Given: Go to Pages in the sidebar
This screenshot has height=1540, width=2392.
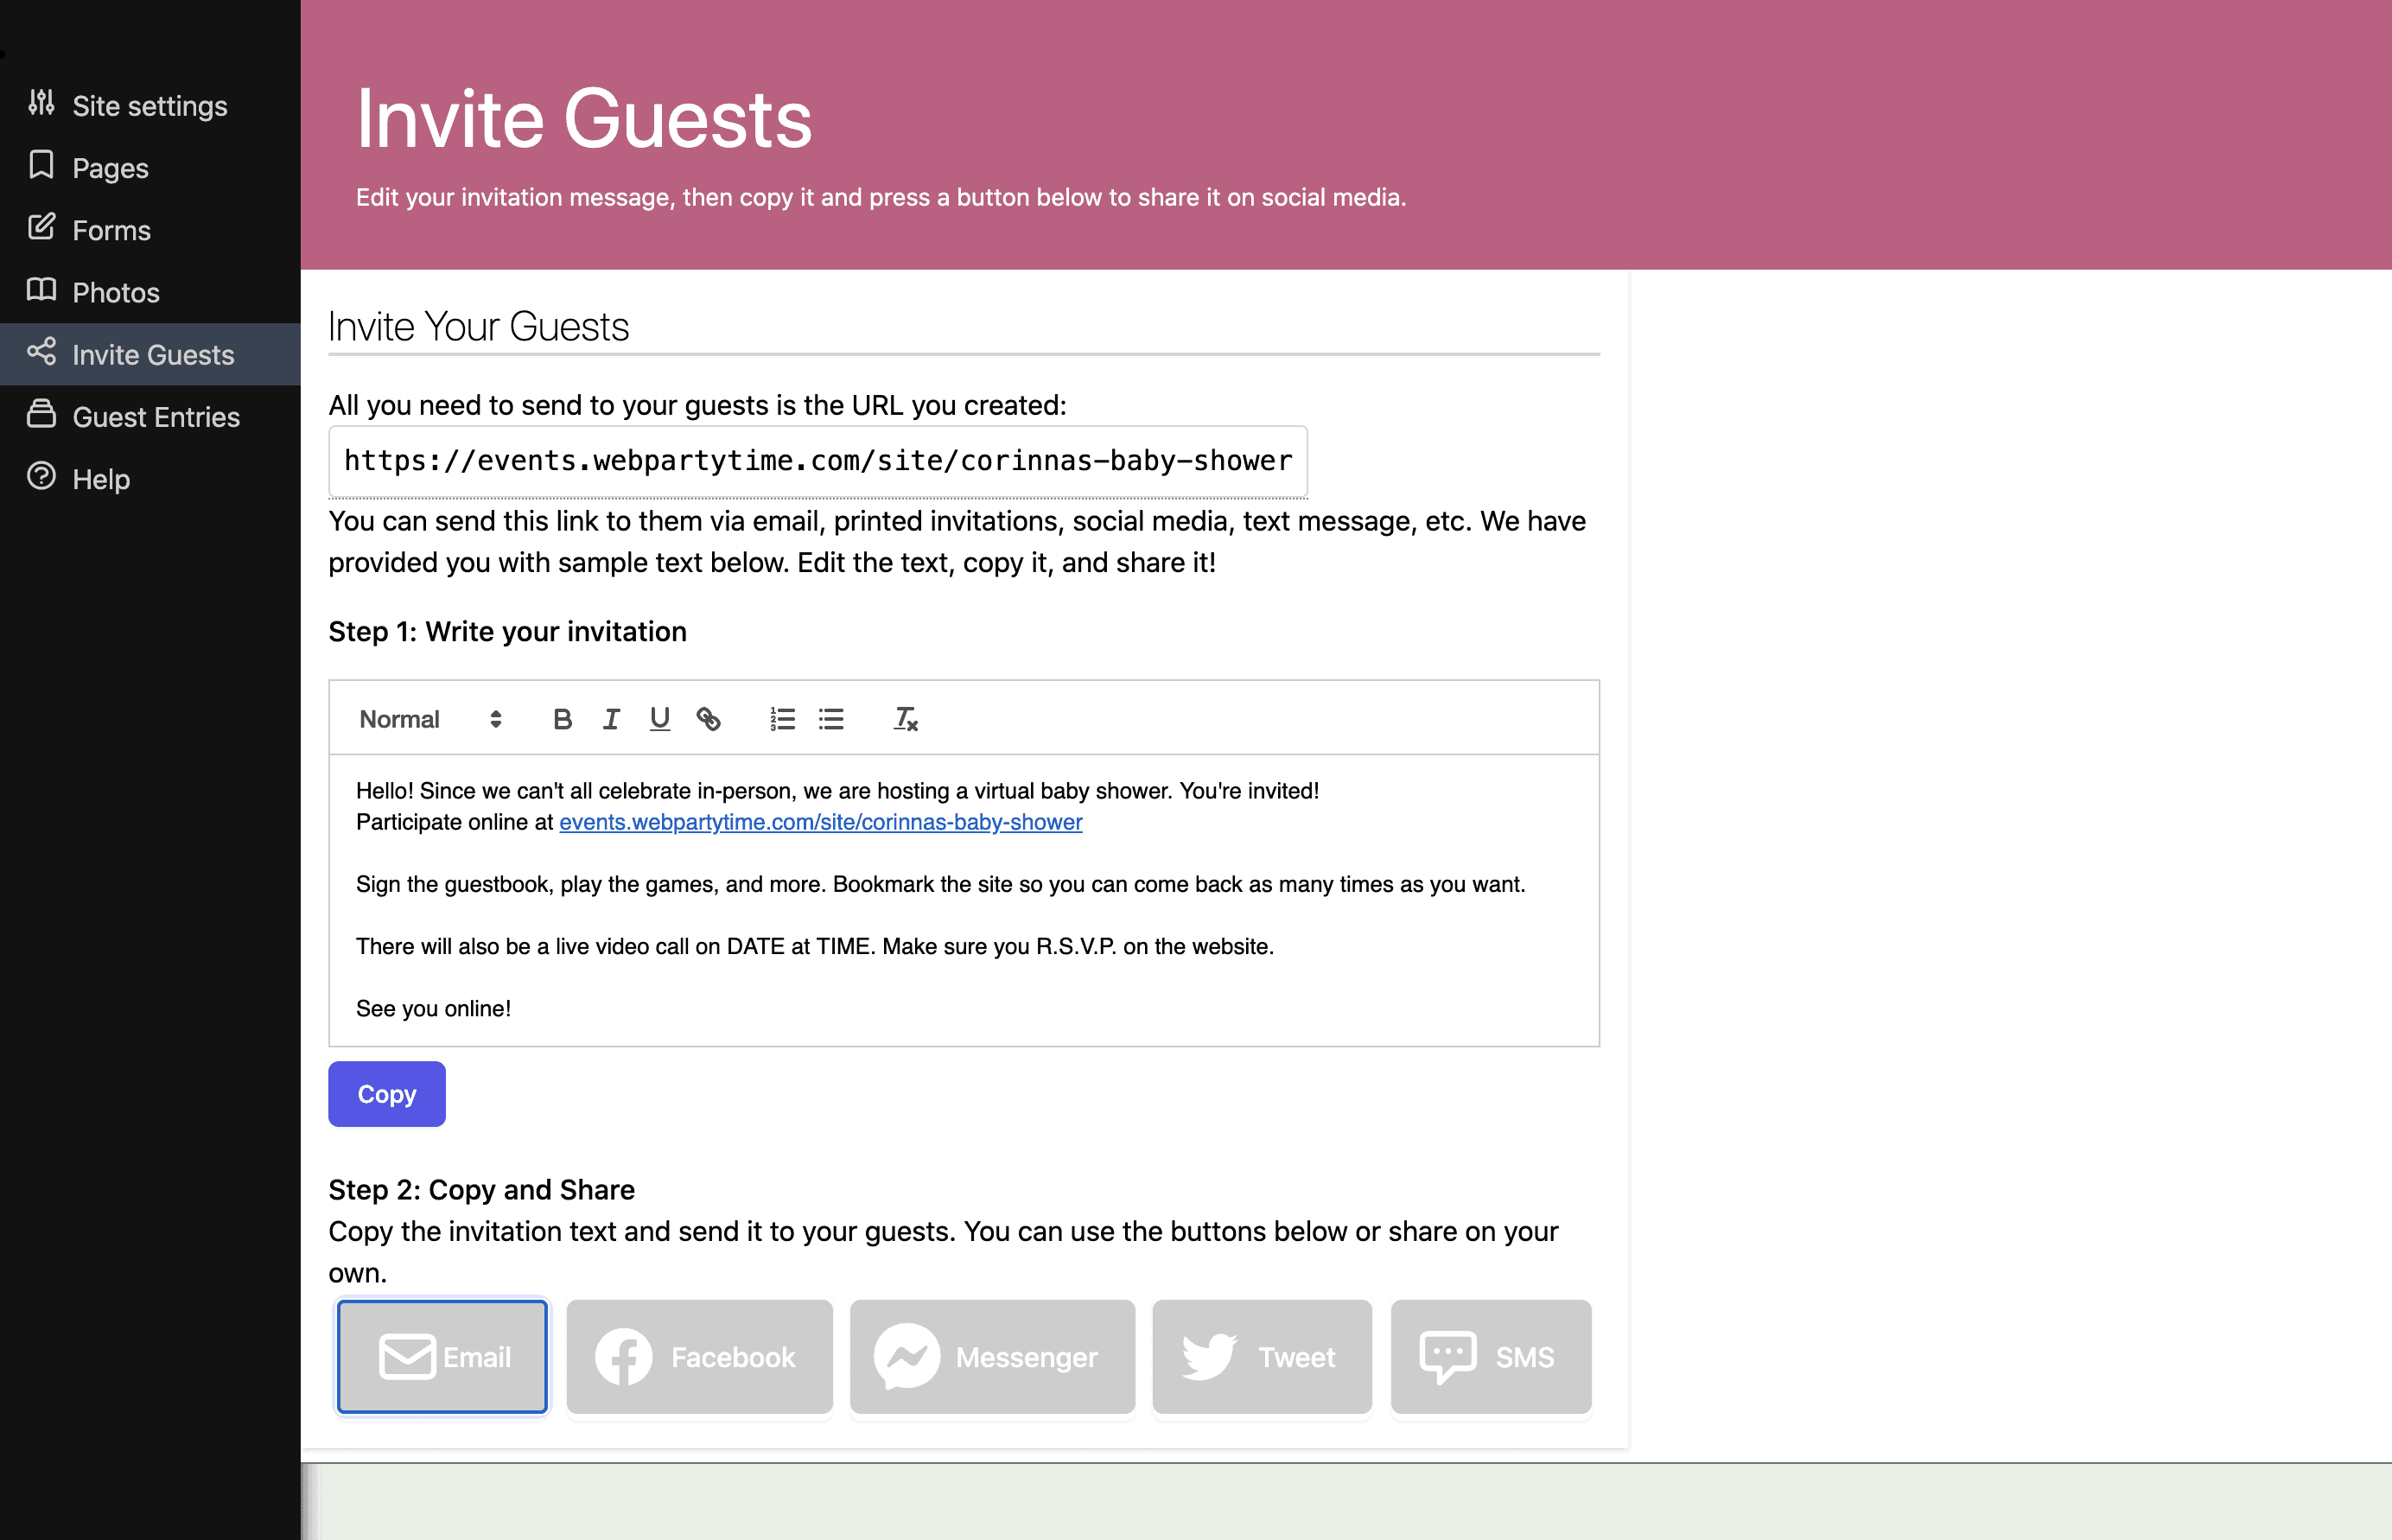Looking at the screenshot, I should (110, 167).
